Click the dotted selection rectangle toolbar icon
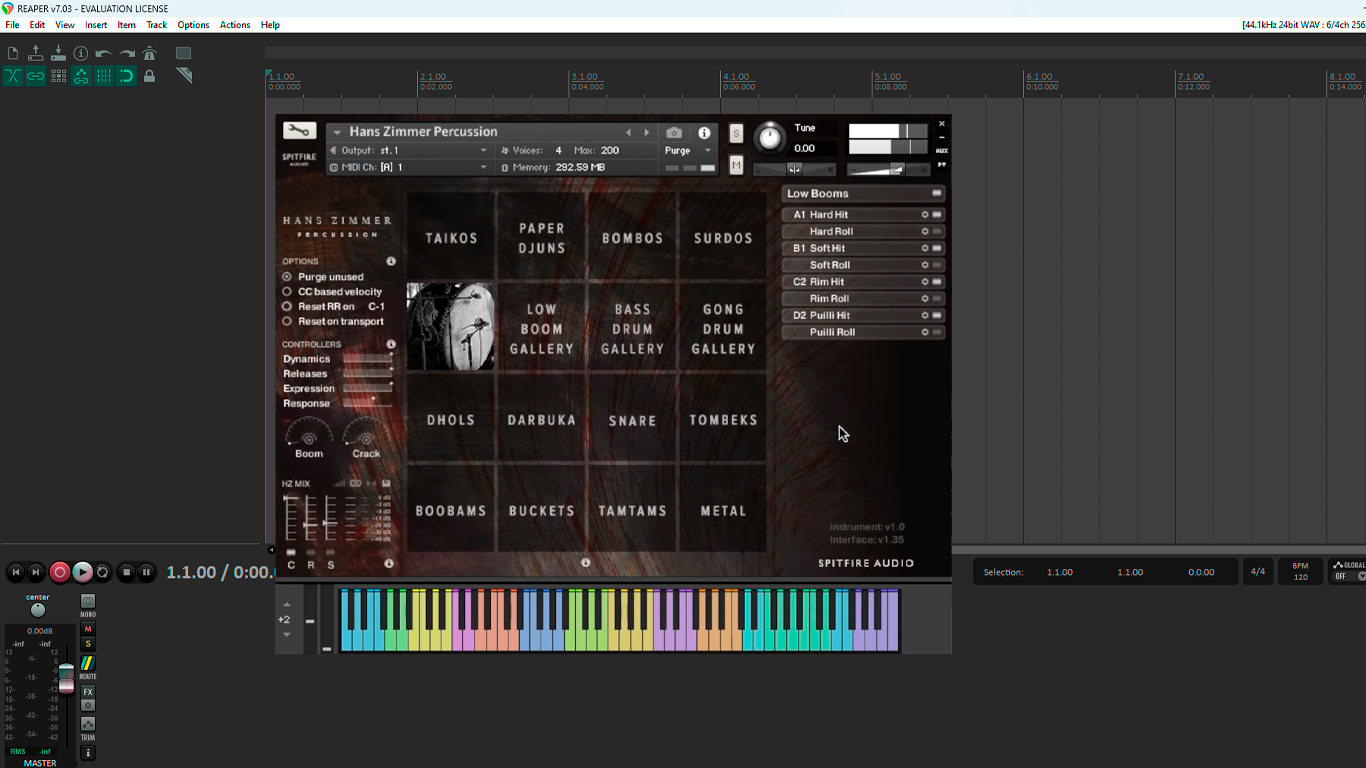1366x768 pixels. [184, 53]
